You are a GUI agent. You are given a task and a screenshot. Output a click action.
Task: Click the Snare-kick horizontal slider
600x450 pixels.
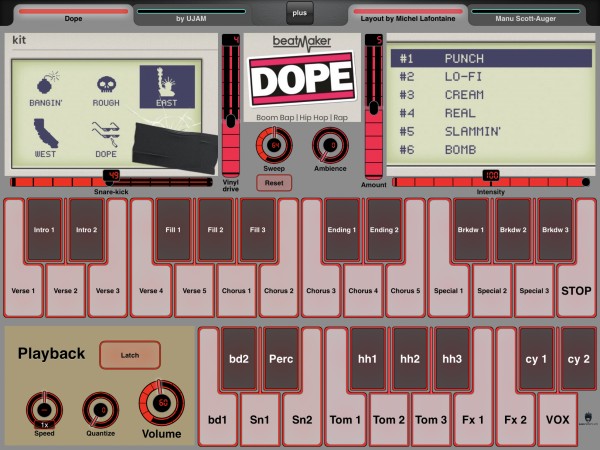tap(111, 181)
